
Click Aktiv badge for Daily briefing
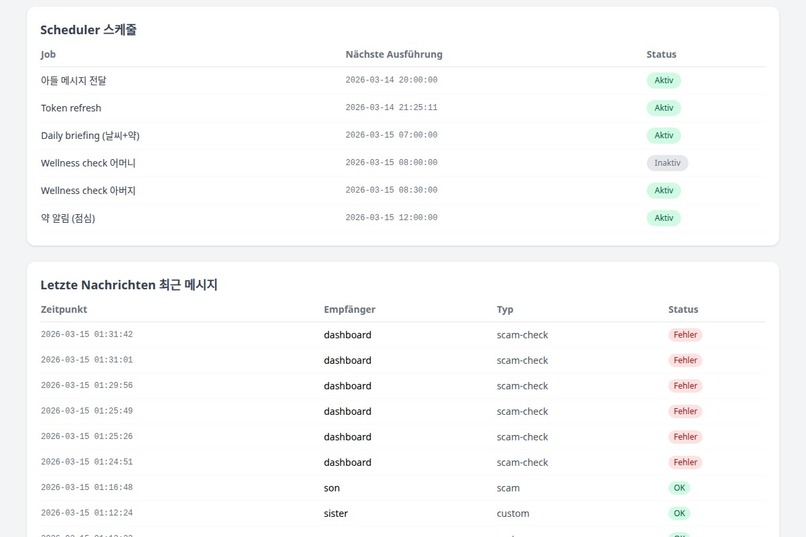(x=664, y=136)
